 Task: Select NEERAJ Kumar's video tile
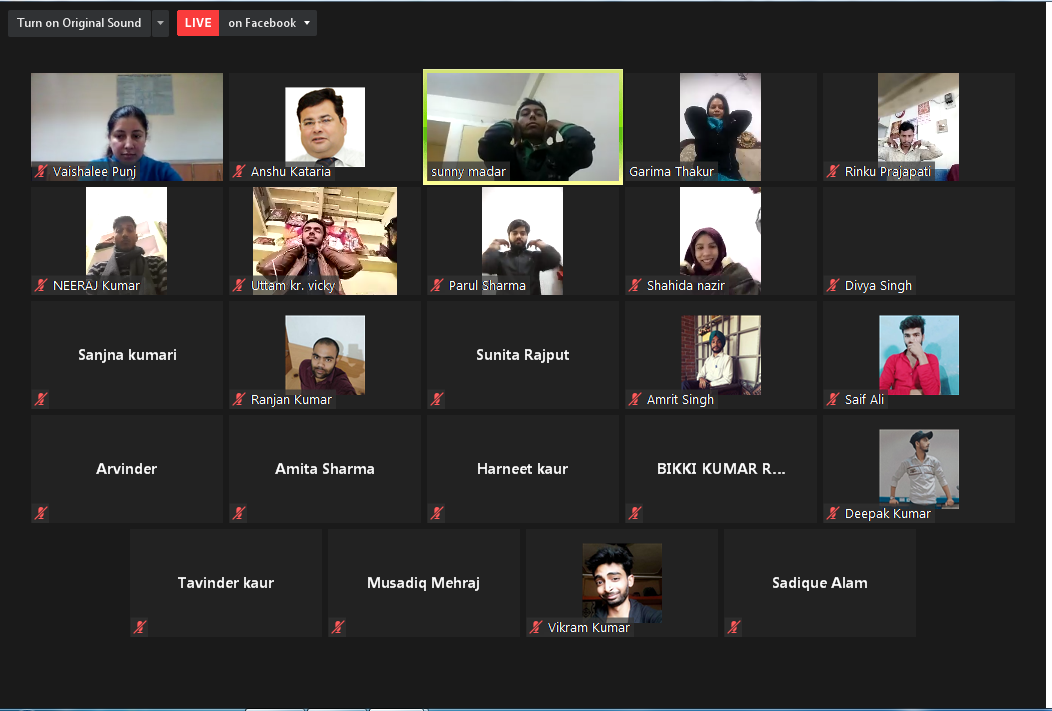click(x=126, y=241)
